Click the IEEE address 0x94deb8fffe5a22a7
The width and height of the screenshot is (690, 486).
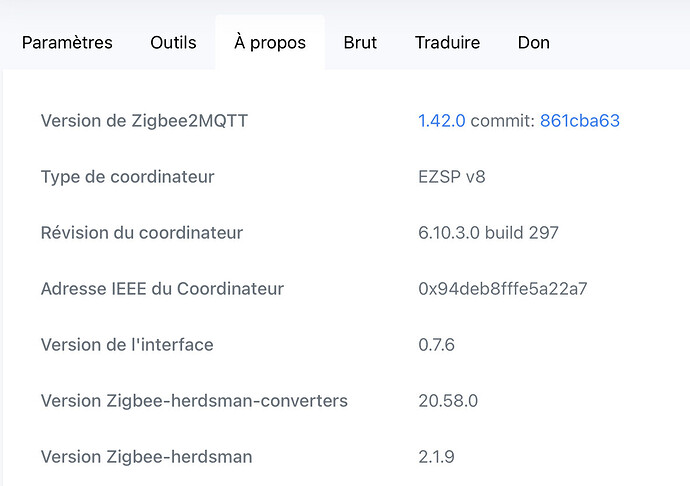coord(502,289)
